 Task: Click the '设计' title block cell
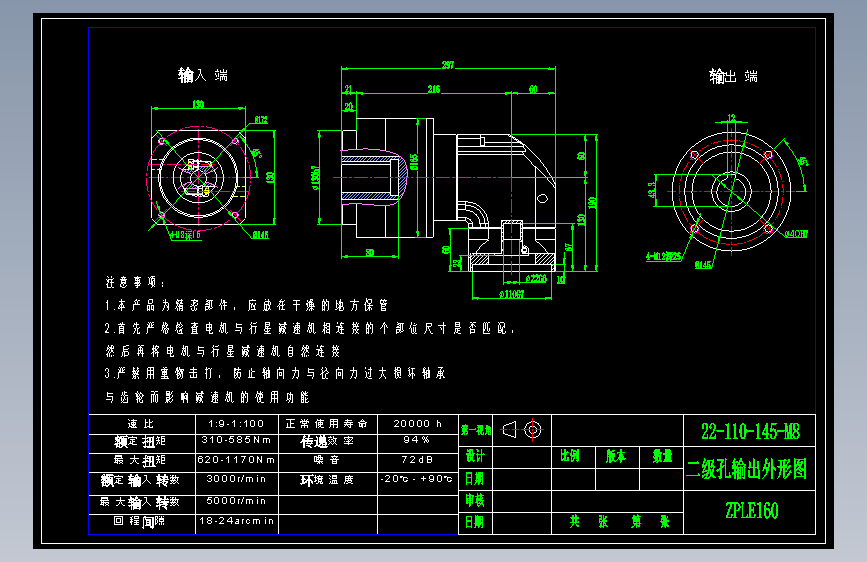(x=475, y=456)
